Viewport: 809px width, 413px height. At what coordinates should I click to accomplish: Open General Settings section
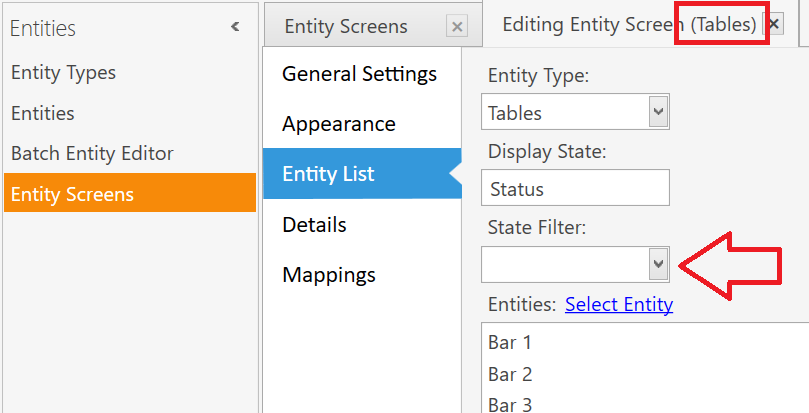tap(360, 74)
